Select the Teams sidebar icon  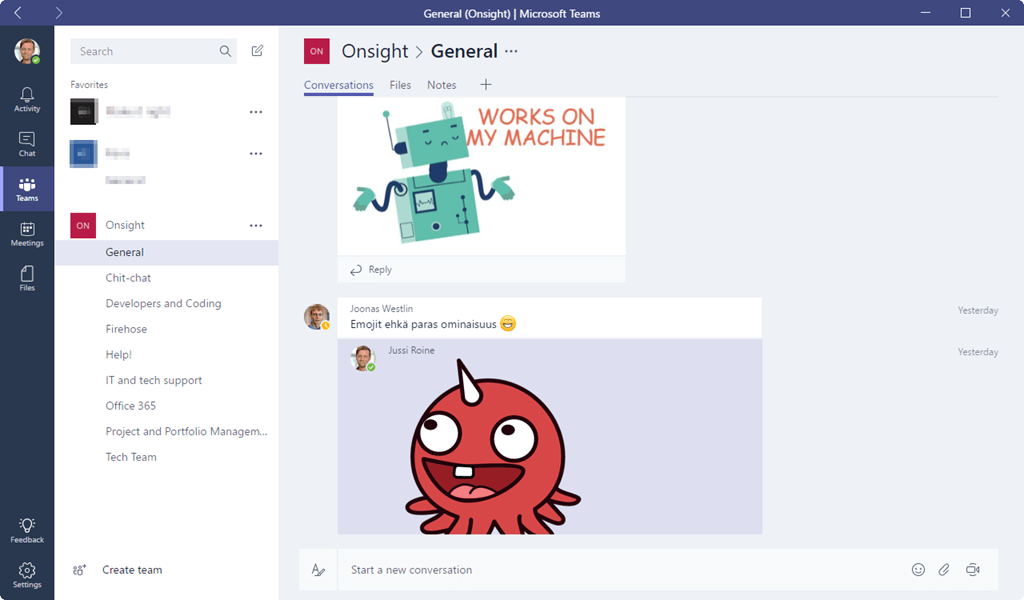[x=27, y=189]
